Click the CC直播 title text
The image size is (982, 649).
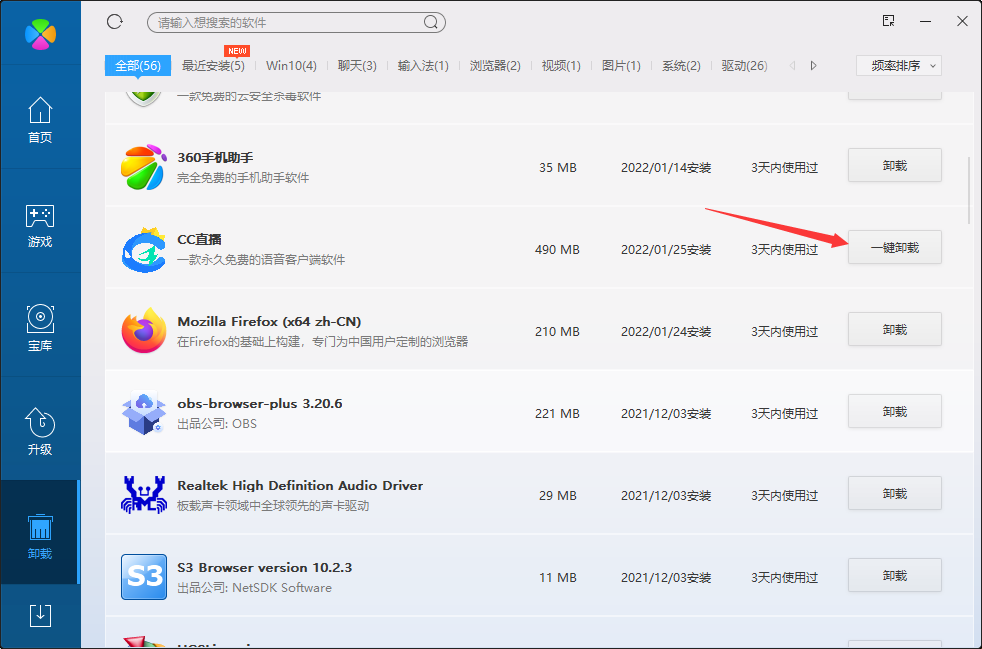coord(199,239)
